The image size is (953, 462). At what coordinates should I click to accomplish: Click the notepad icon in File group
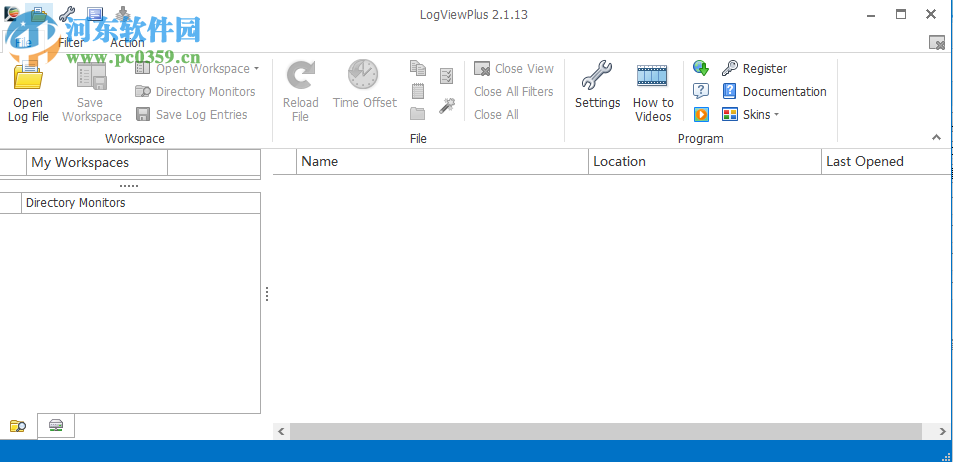[x=418, y=91]
